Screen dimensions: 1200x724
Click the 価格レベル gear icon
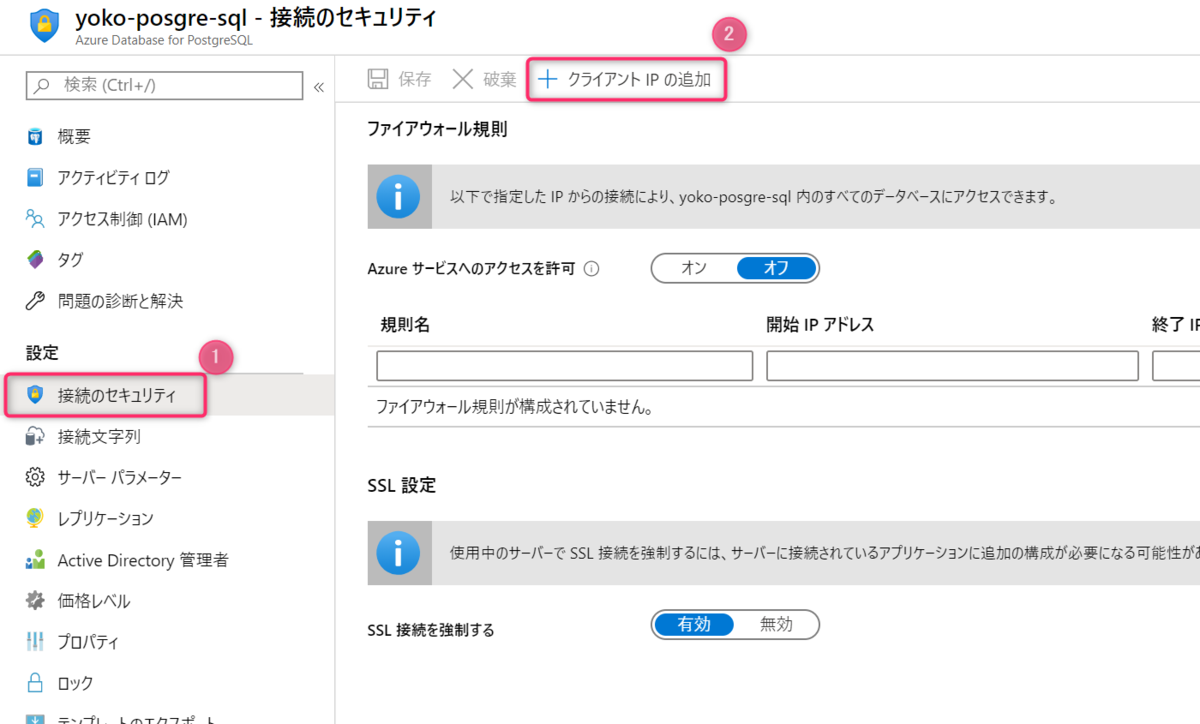pyautogui.click(x=35, y=601)
